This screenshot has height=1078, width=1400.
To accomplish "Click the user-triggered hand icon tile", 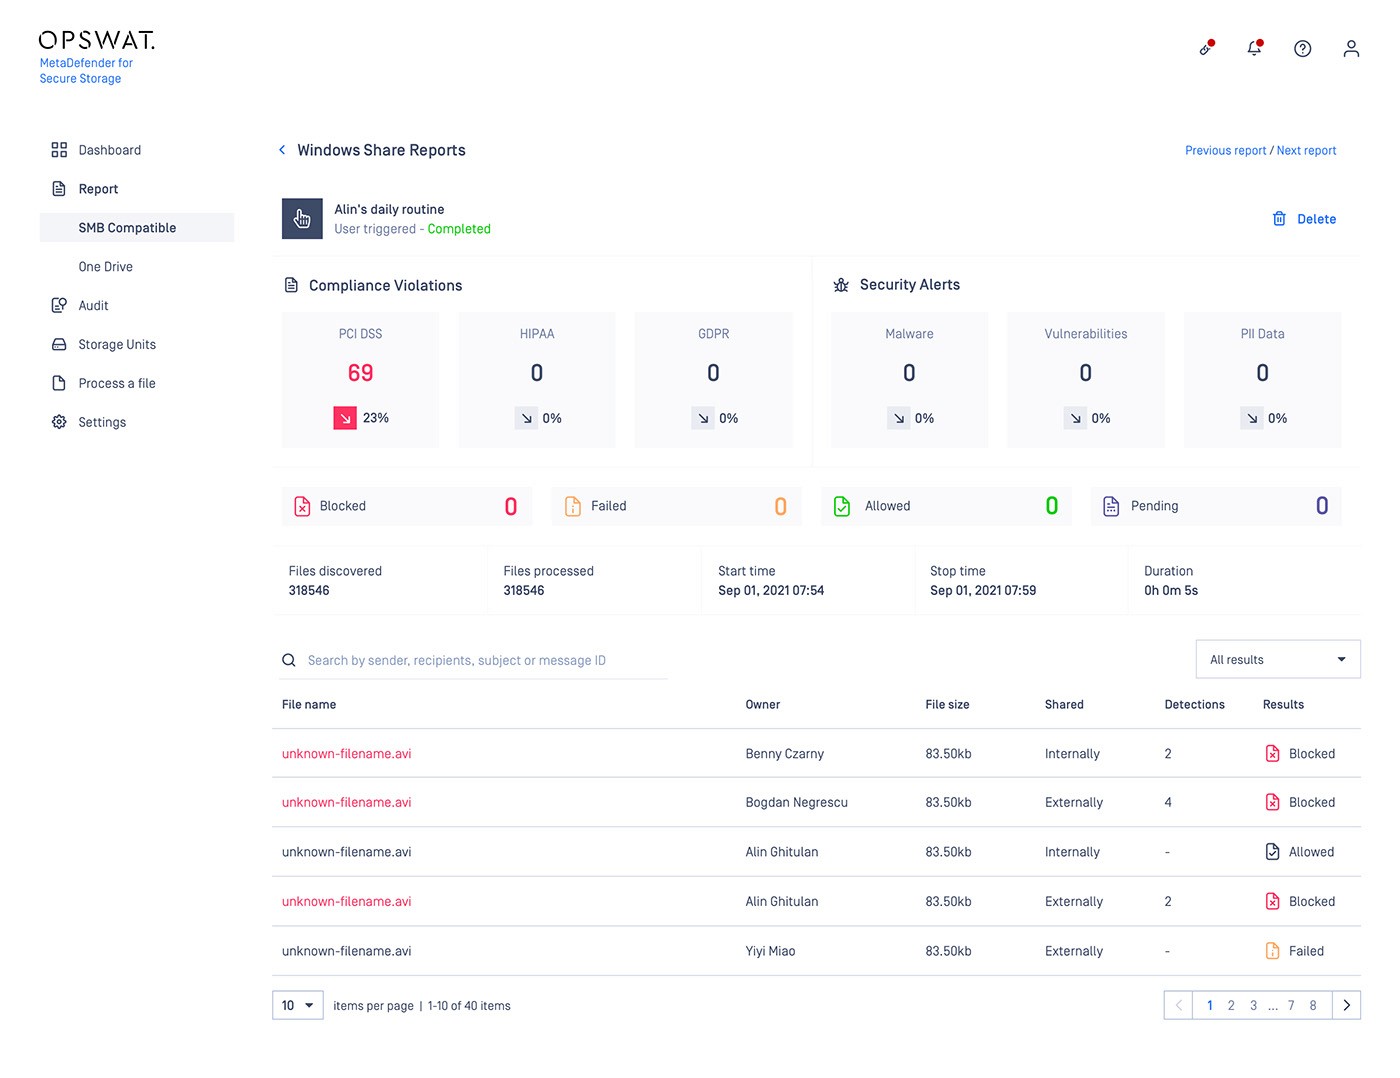I will click(x=302, y=218).
